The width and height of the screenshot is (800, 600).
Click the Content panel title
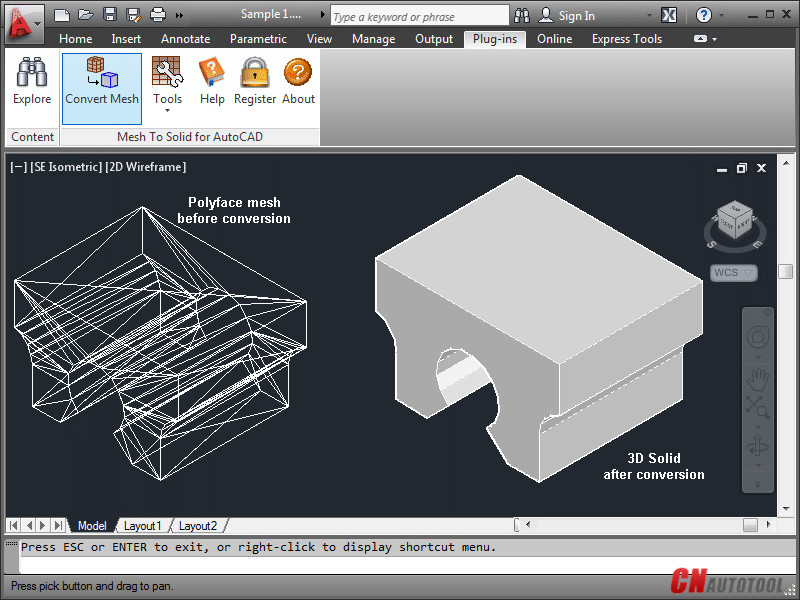[33, 137]
